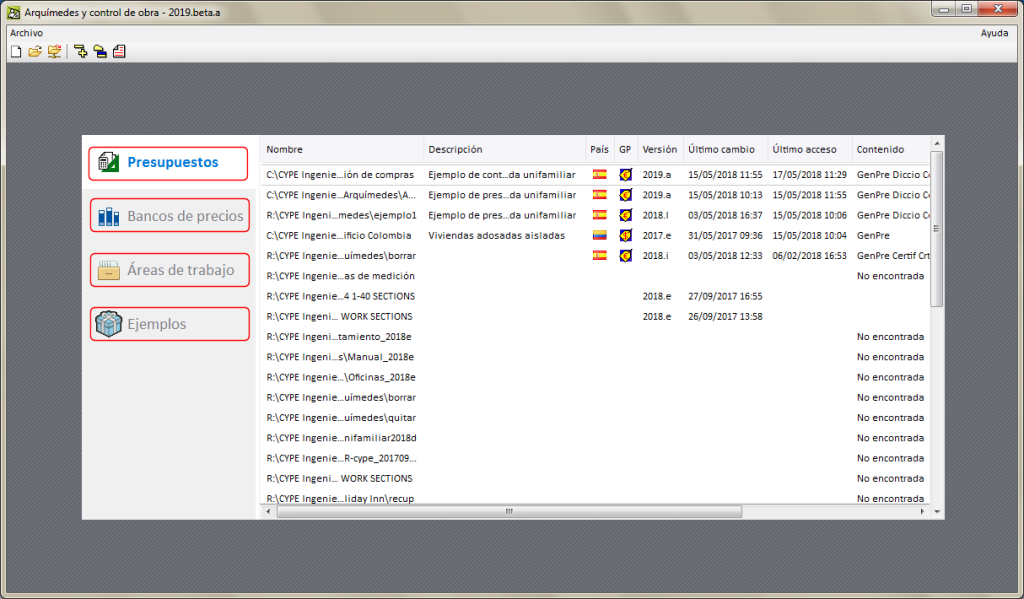Select row 'R:\CYPE Ingenie...R-cype_201709...'
Viewport: 1024px width, 599px height.
click(595, 458)
